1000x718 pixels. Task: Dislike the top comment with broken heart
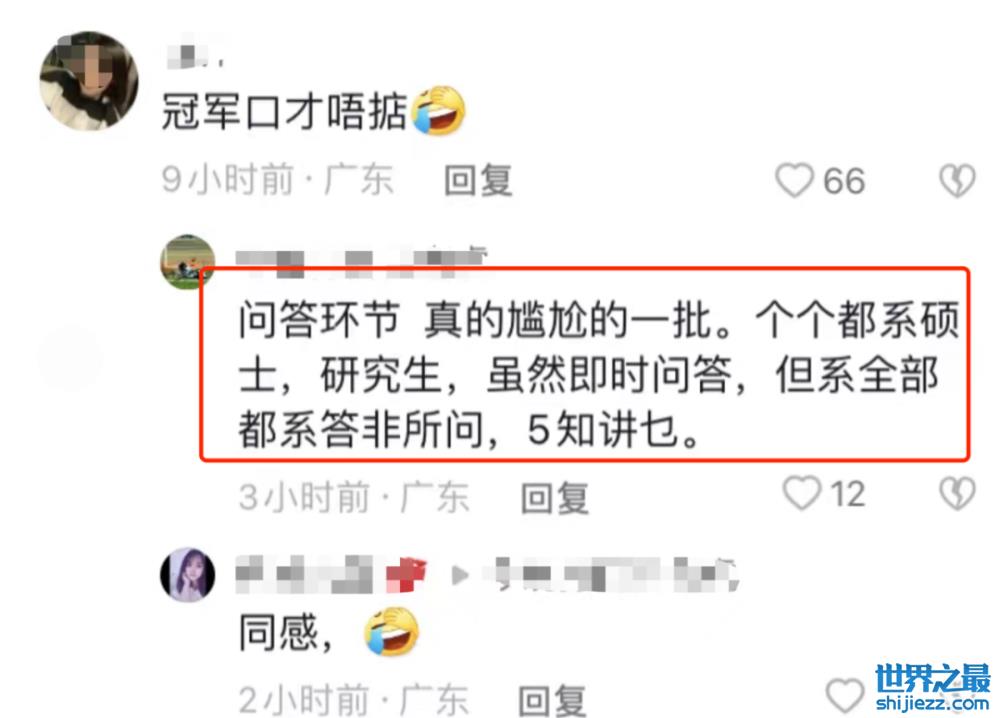[x=957, y=180]
